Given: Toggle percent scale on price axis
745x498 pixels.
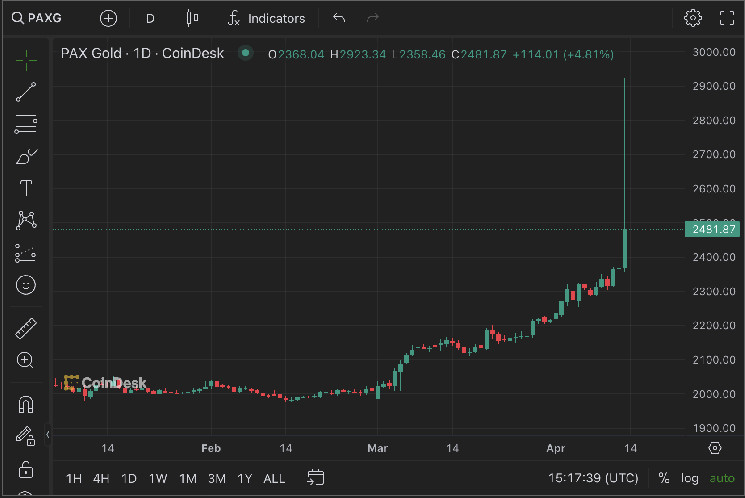Looking at the screenshot, I should [x=663, y=478].
